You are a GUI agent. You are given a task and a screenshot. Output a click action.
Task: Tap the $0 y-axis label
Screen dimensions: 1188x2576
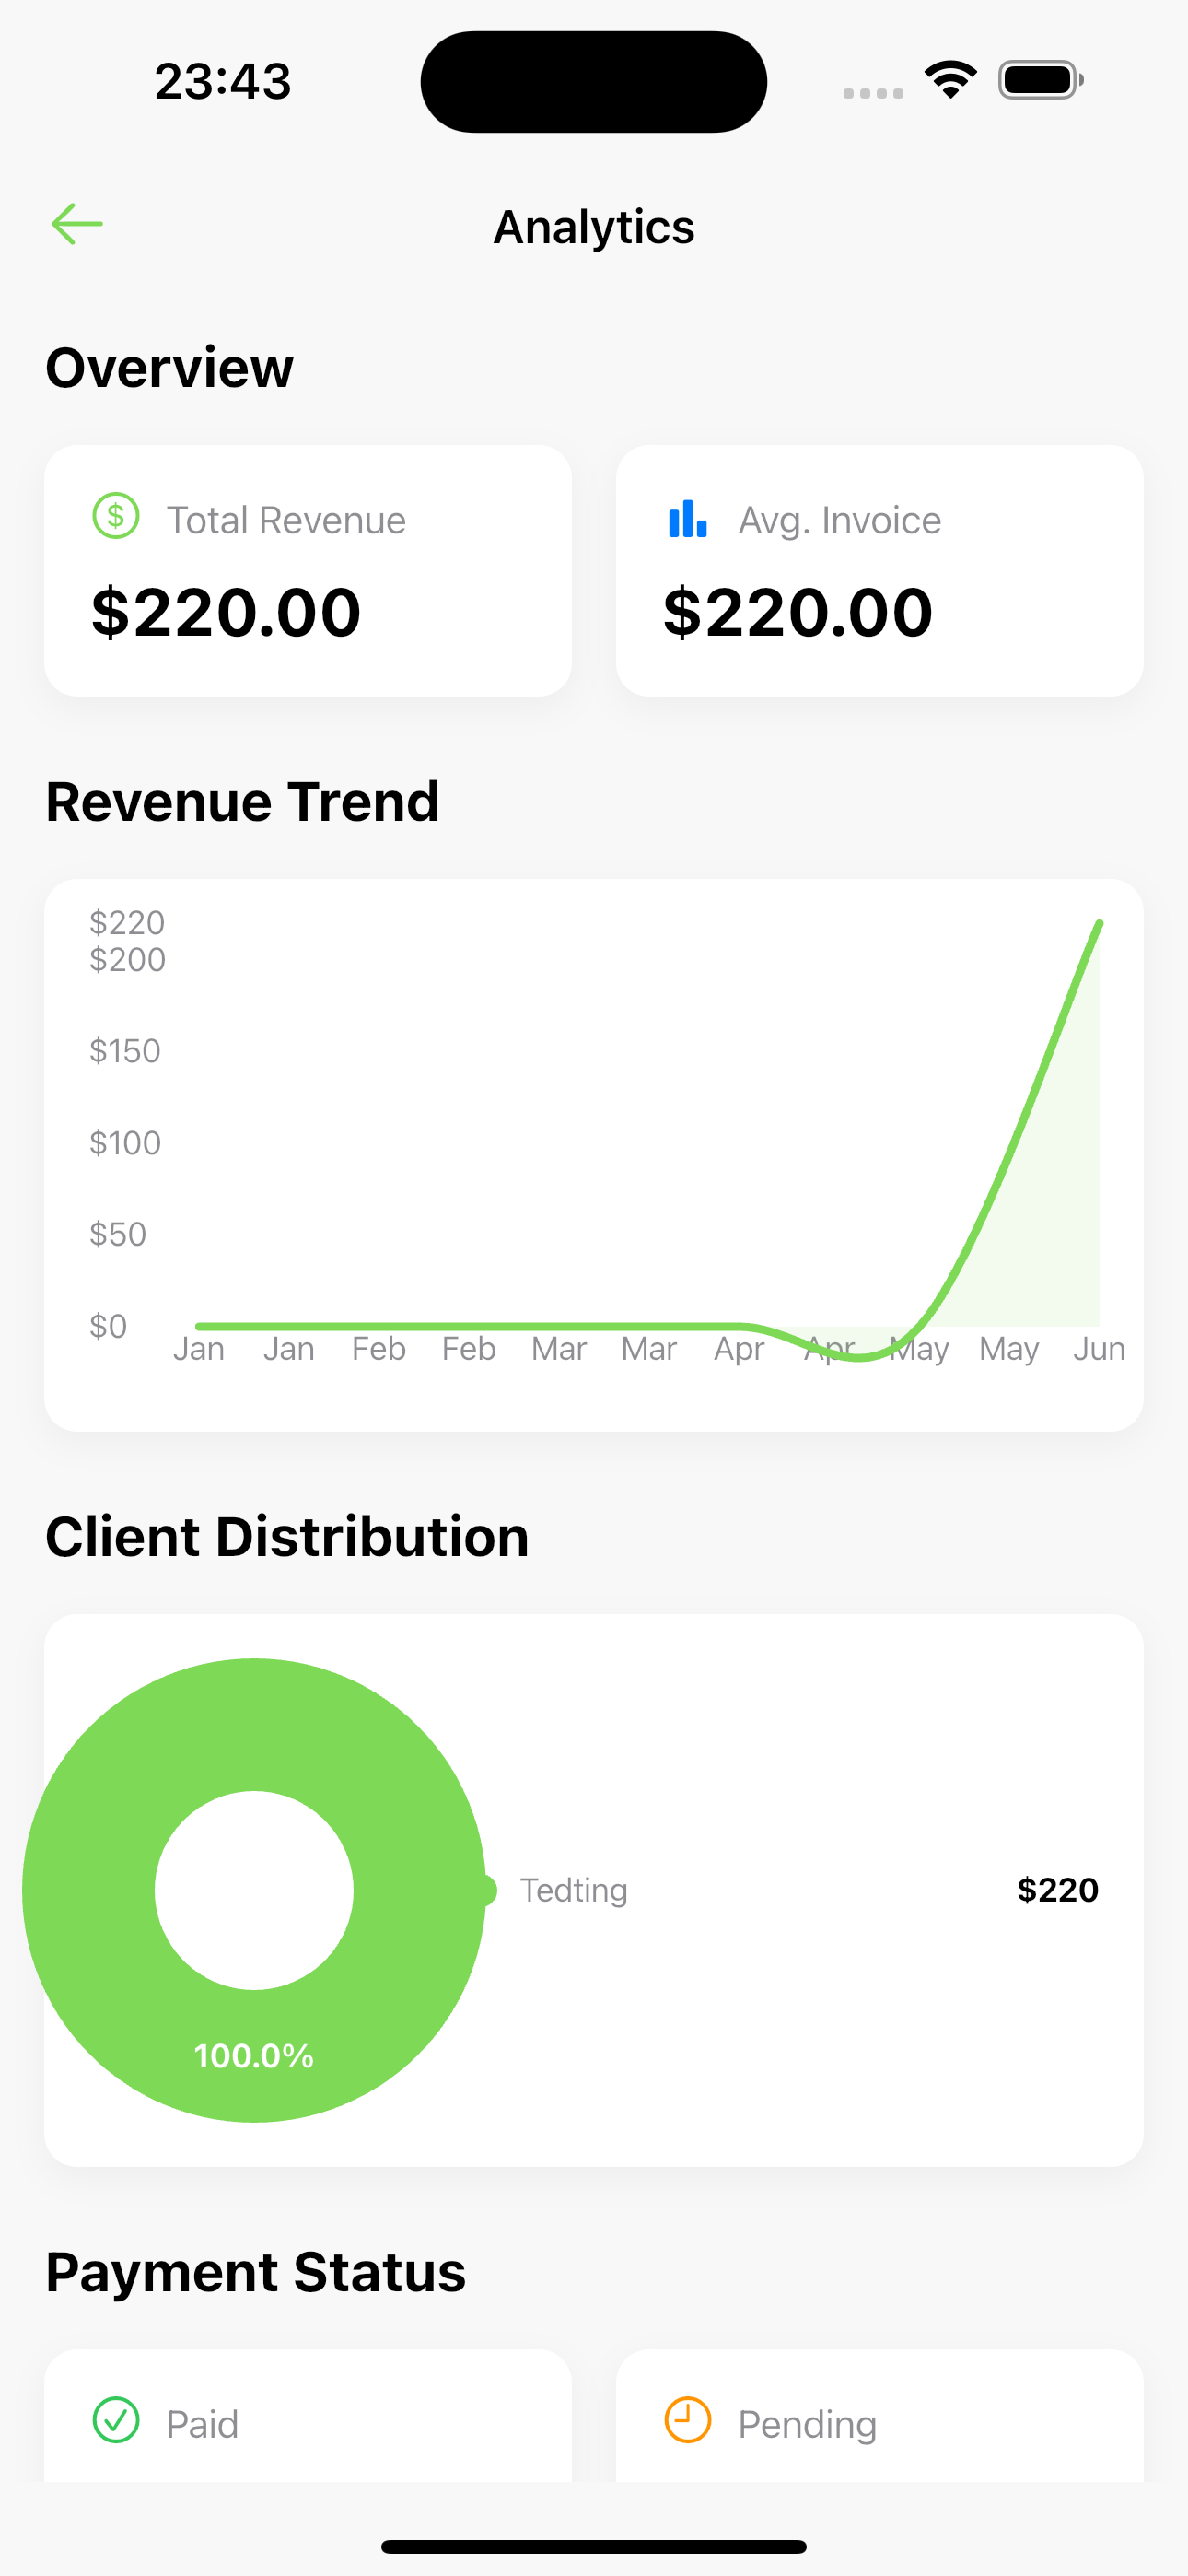click(x=108, y=1326)
